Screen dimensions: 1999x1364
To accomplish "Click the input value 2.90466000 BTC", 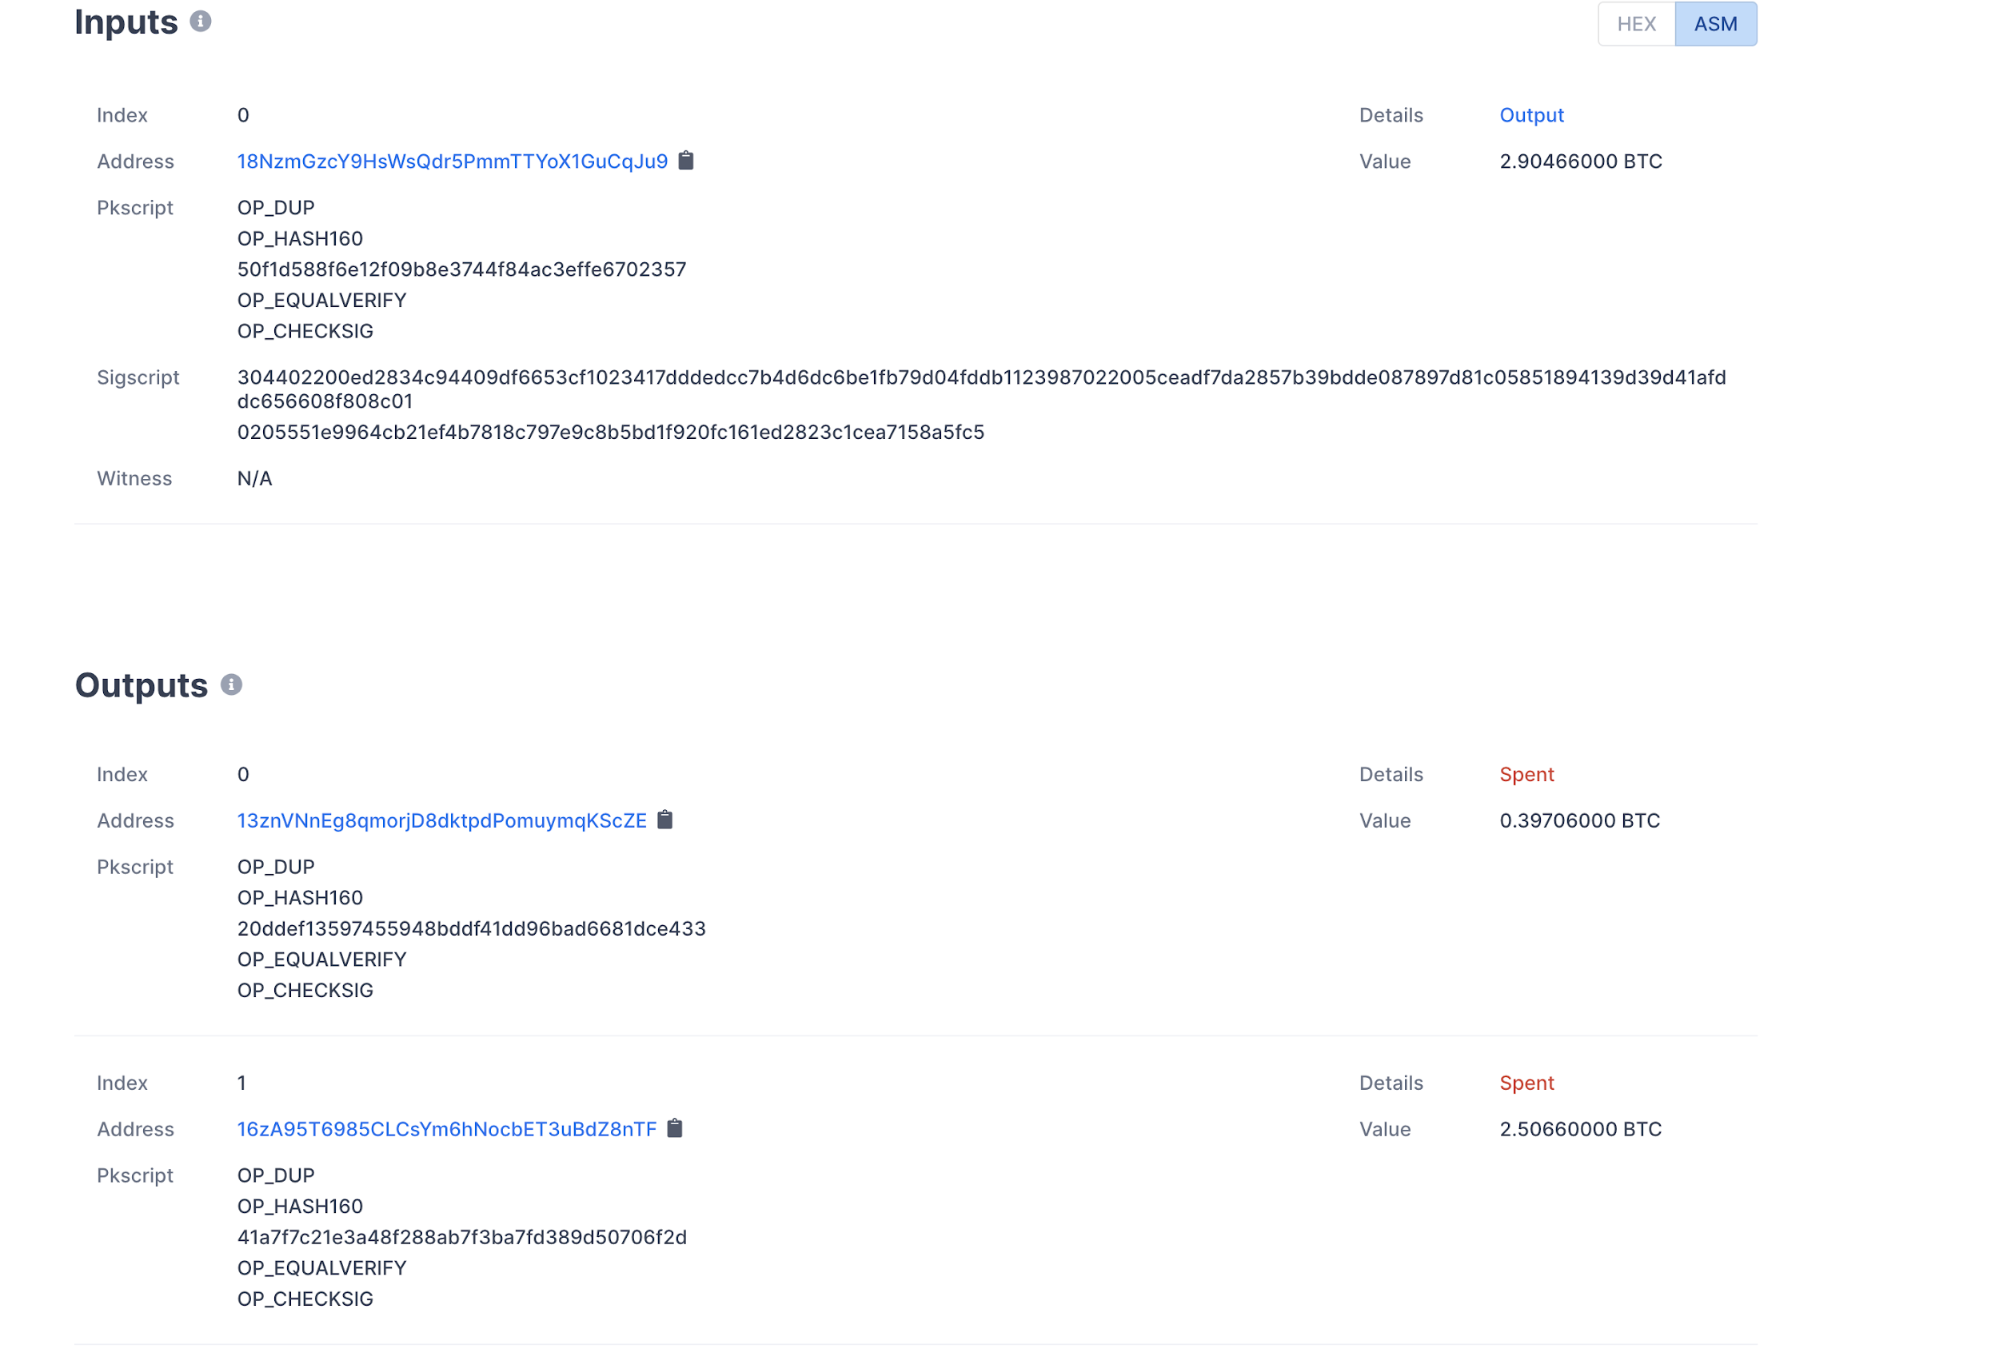I will pyautogui.click(x=1580, y=161).
